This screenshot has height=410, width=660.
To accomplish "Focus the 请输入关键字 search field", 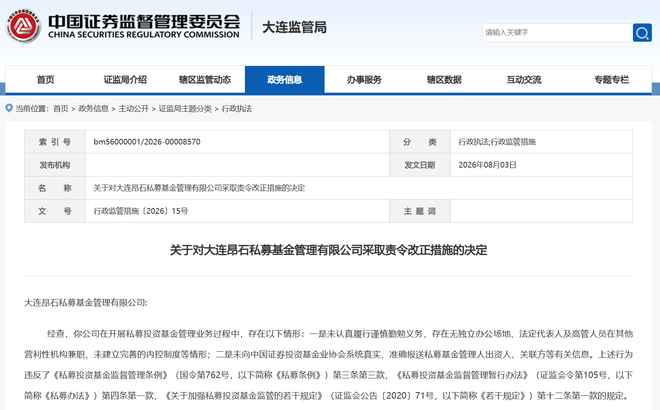I will (557, 32).
